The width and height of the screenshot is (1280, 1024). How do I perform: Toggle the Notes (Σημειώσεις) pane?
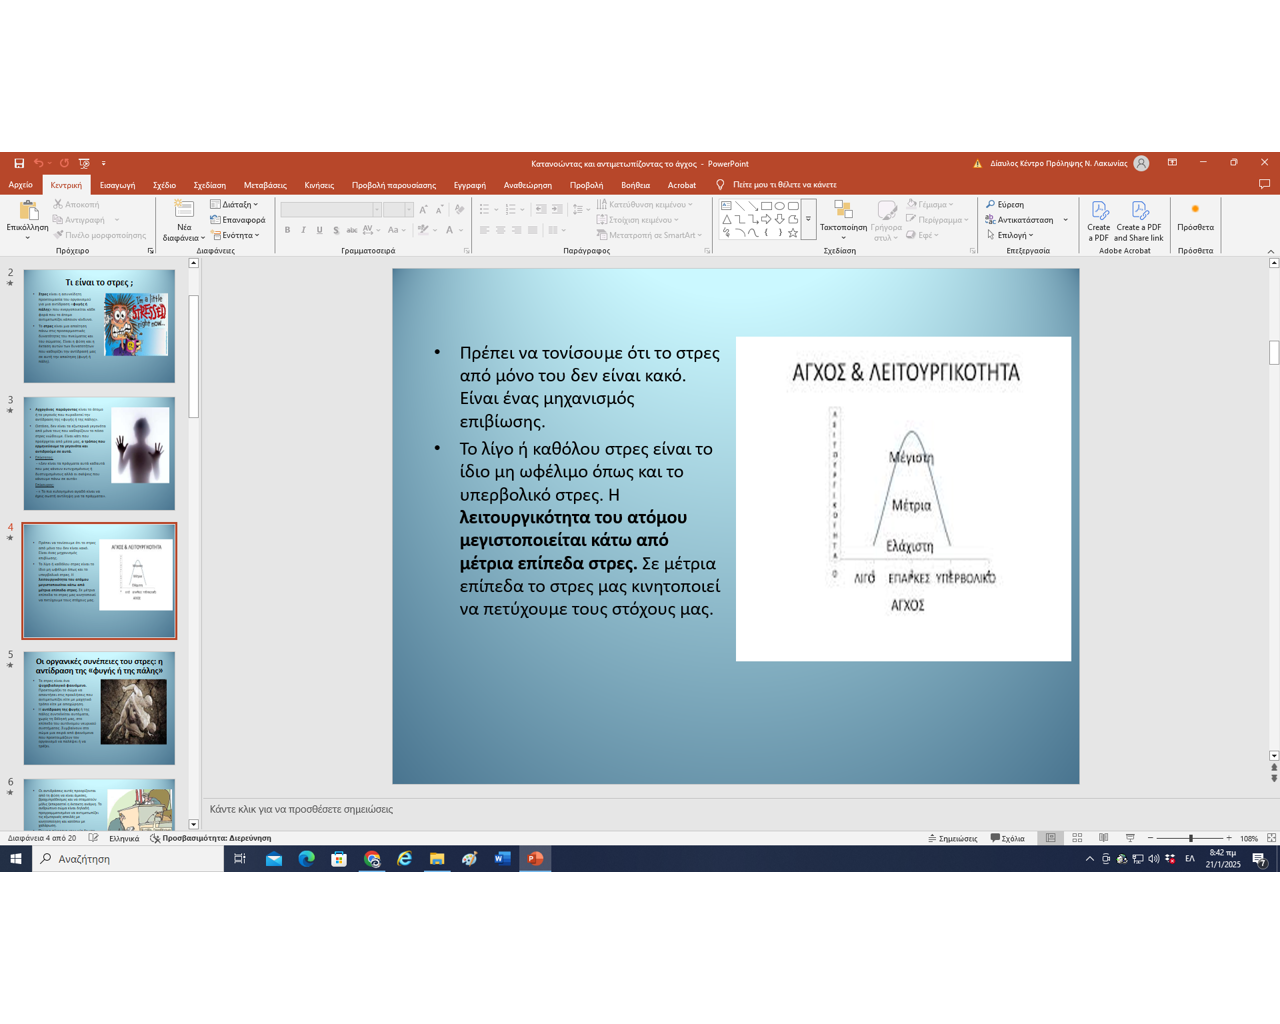[953, 838]
